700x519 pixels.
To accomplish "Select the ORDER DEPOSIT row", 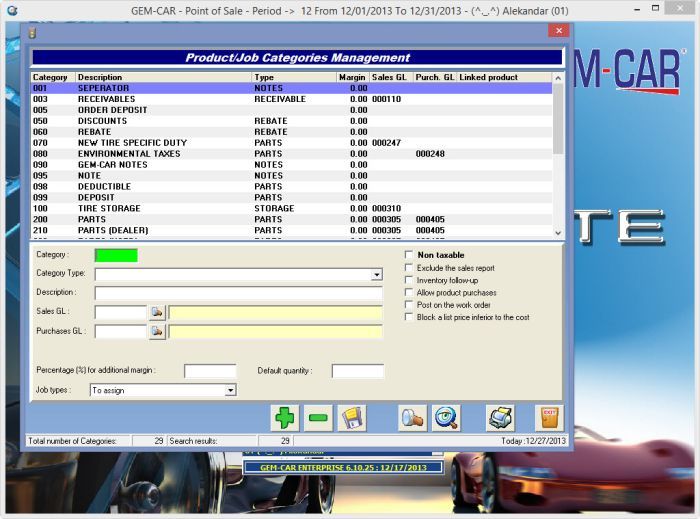I will click(292, 110).
